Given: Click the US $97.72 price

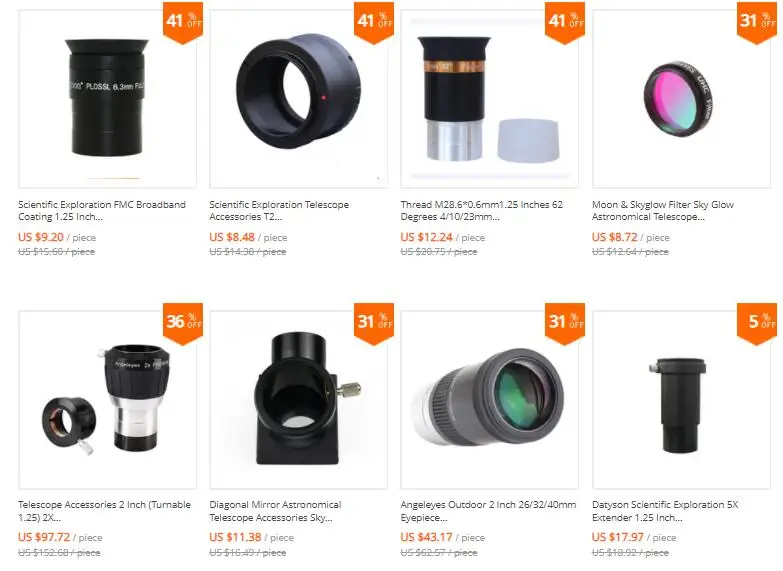Looking at the screenshot, I should click(x=44, y=538).
